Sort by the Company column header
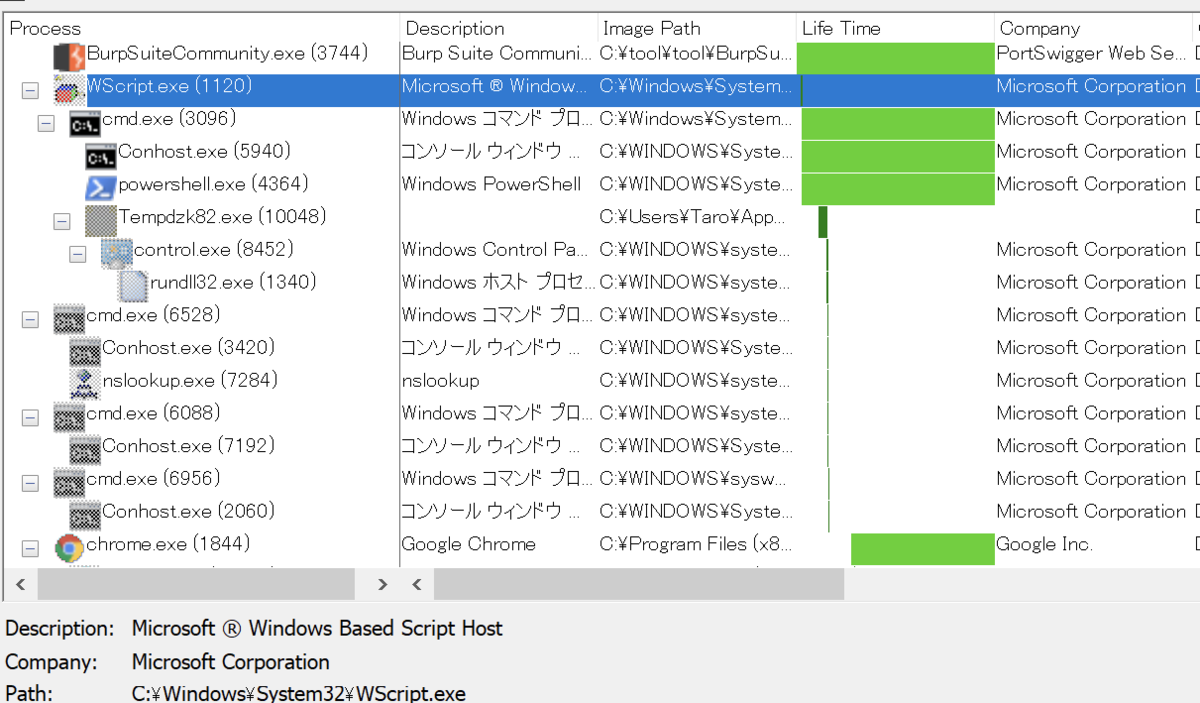 point(1093,28)
